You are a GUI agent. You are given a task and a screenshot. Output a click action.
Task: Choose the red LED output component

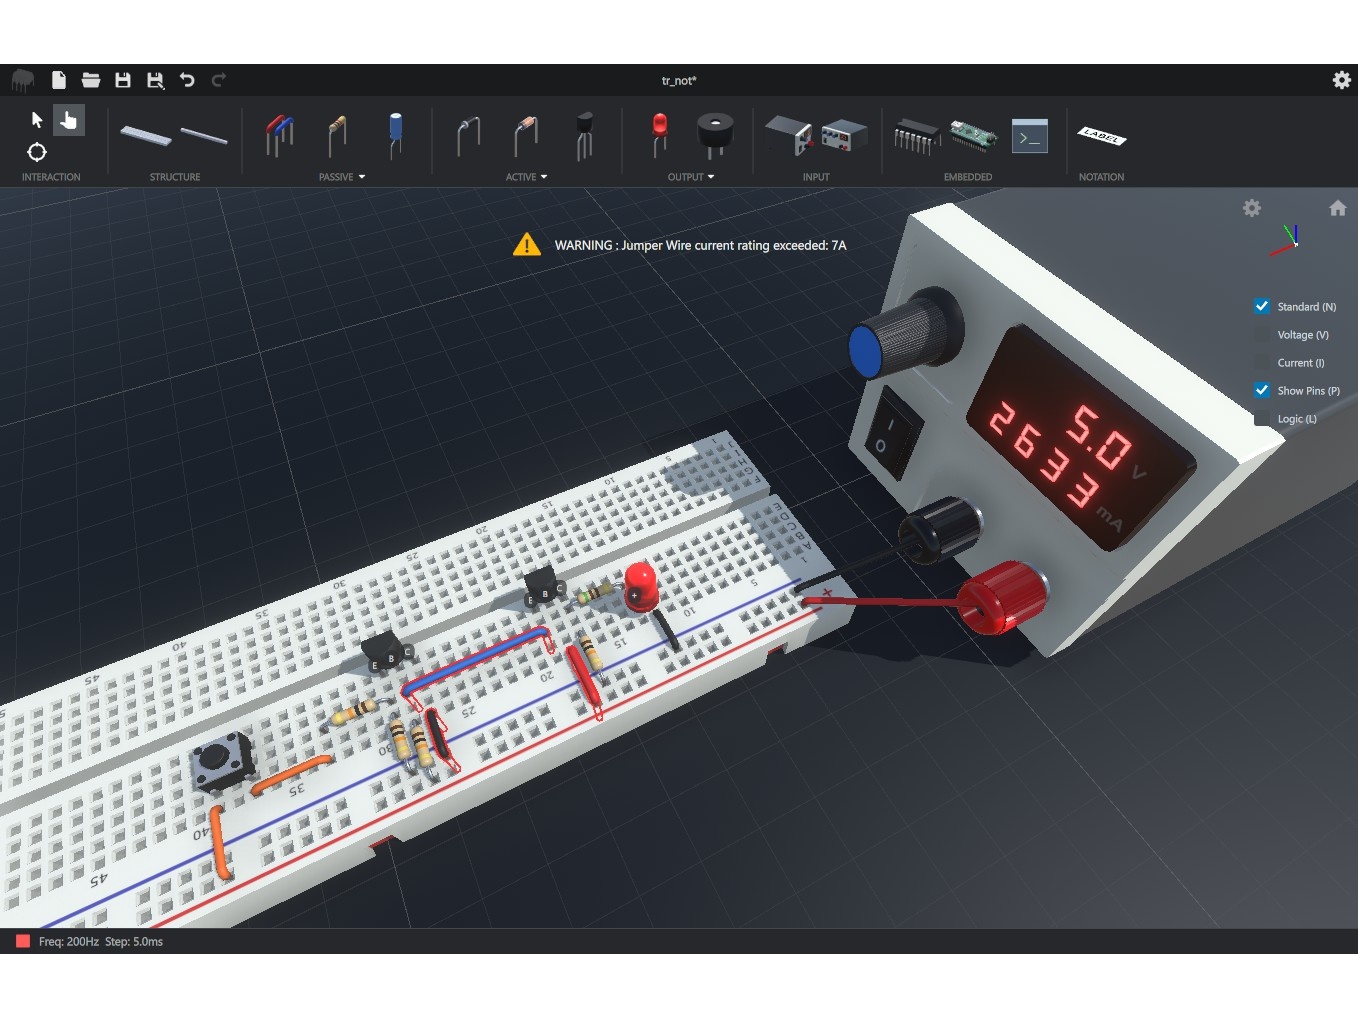coord(659,134)
